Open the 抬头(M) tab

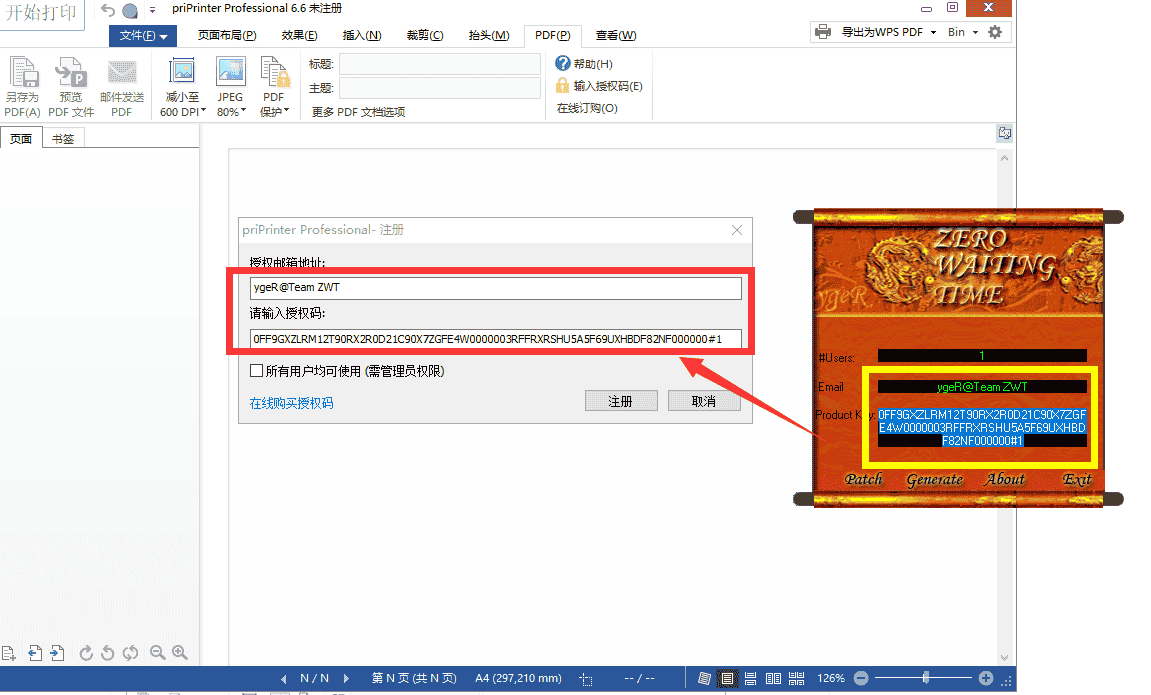489,35
